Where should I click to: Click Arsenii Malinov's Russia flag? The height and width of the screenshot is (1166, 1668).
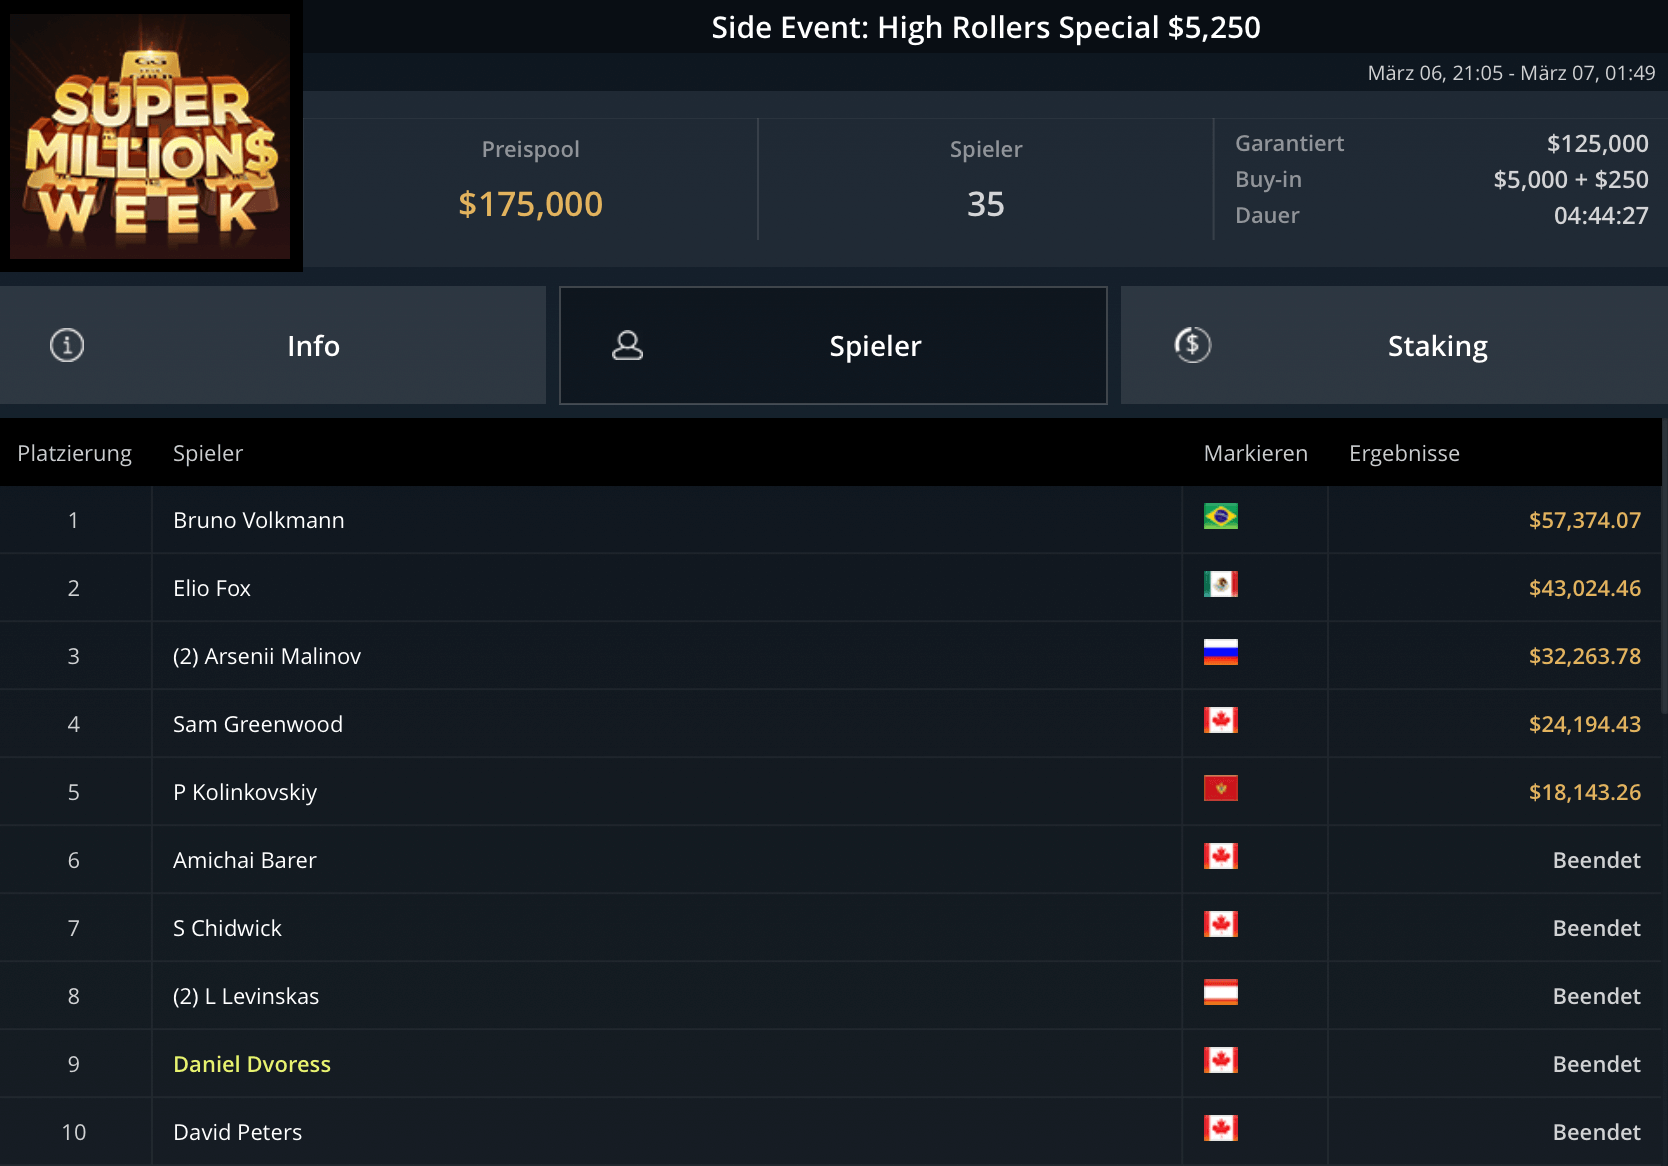(1220, 652)
